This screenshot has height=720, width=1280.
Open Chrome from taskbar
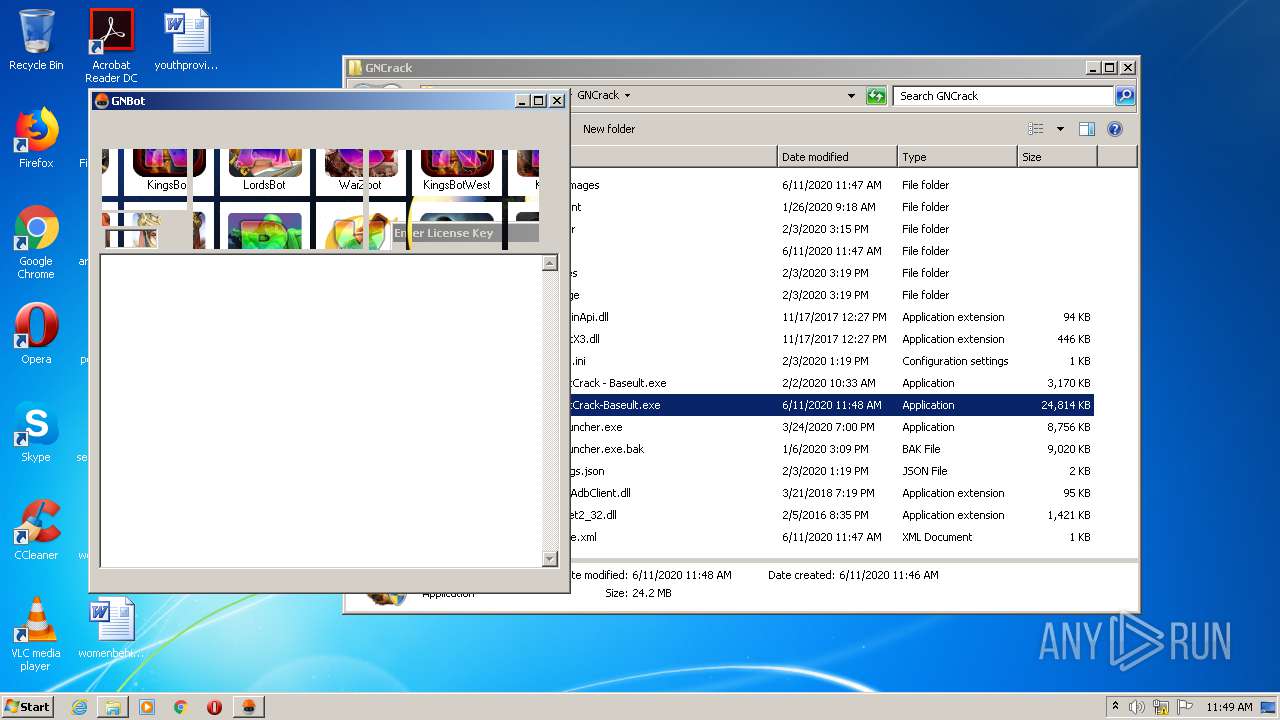(x=181, y=706)
